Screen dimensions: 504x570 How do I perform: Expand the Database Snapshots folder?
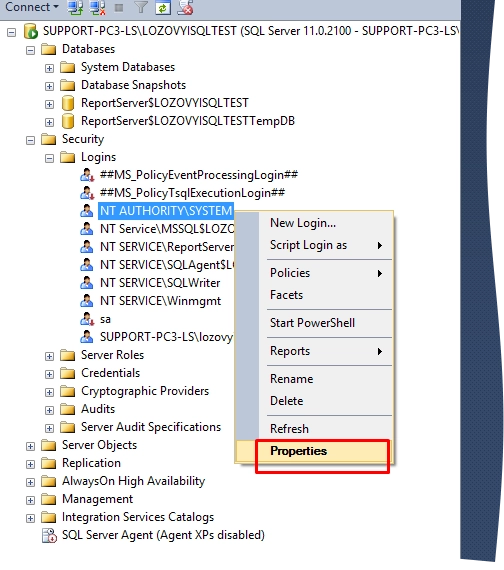(x=49, y=86)
